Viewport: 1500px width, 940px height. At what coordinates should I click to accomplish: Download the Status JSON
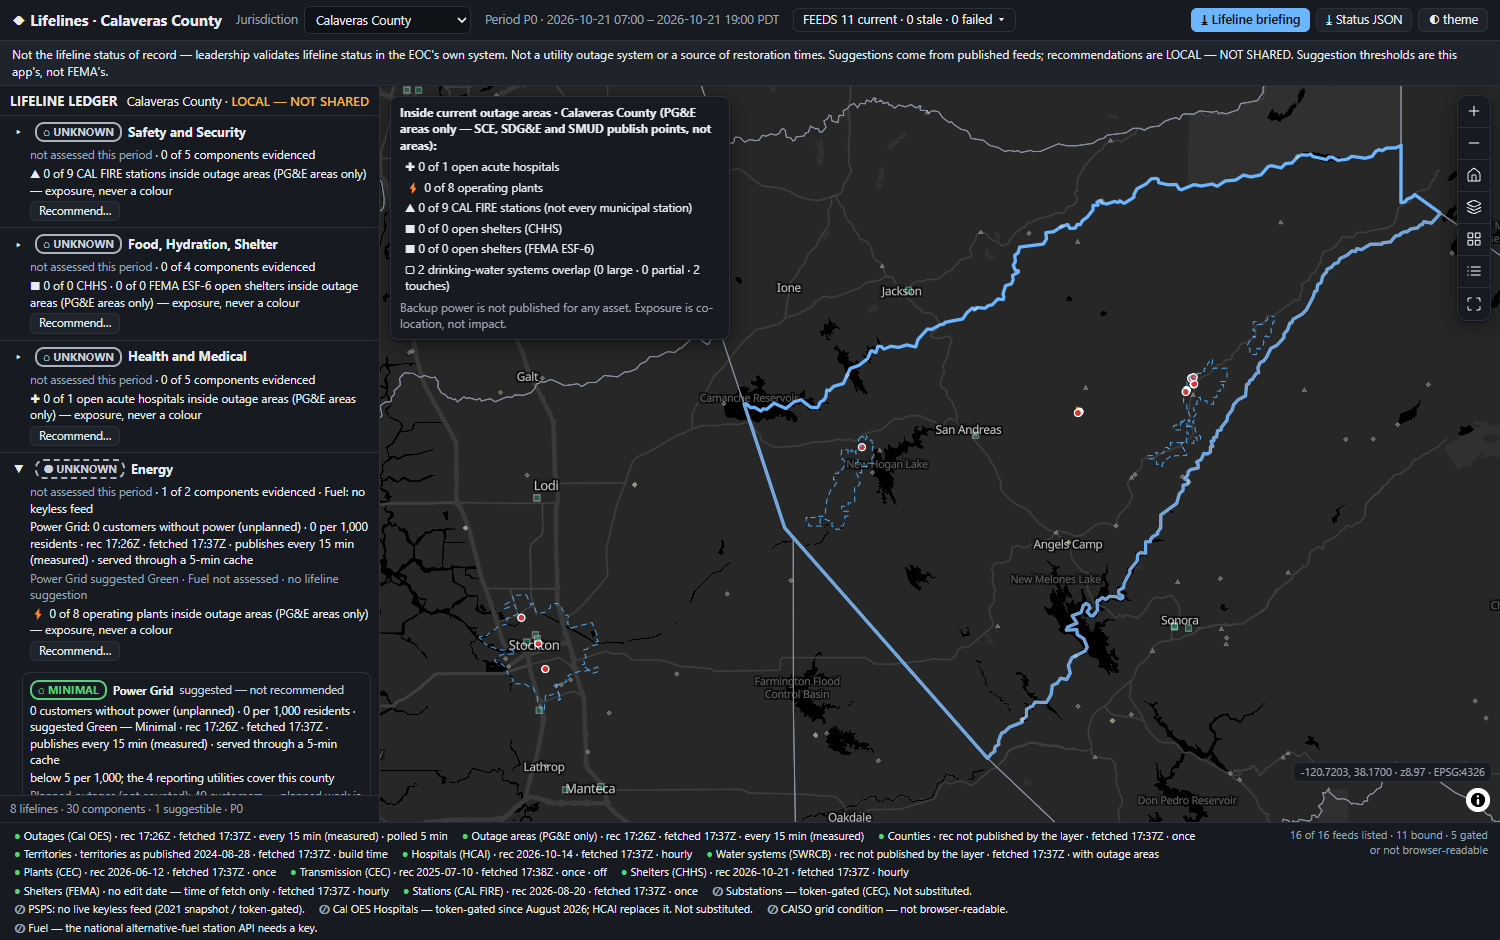point(1363,20)
